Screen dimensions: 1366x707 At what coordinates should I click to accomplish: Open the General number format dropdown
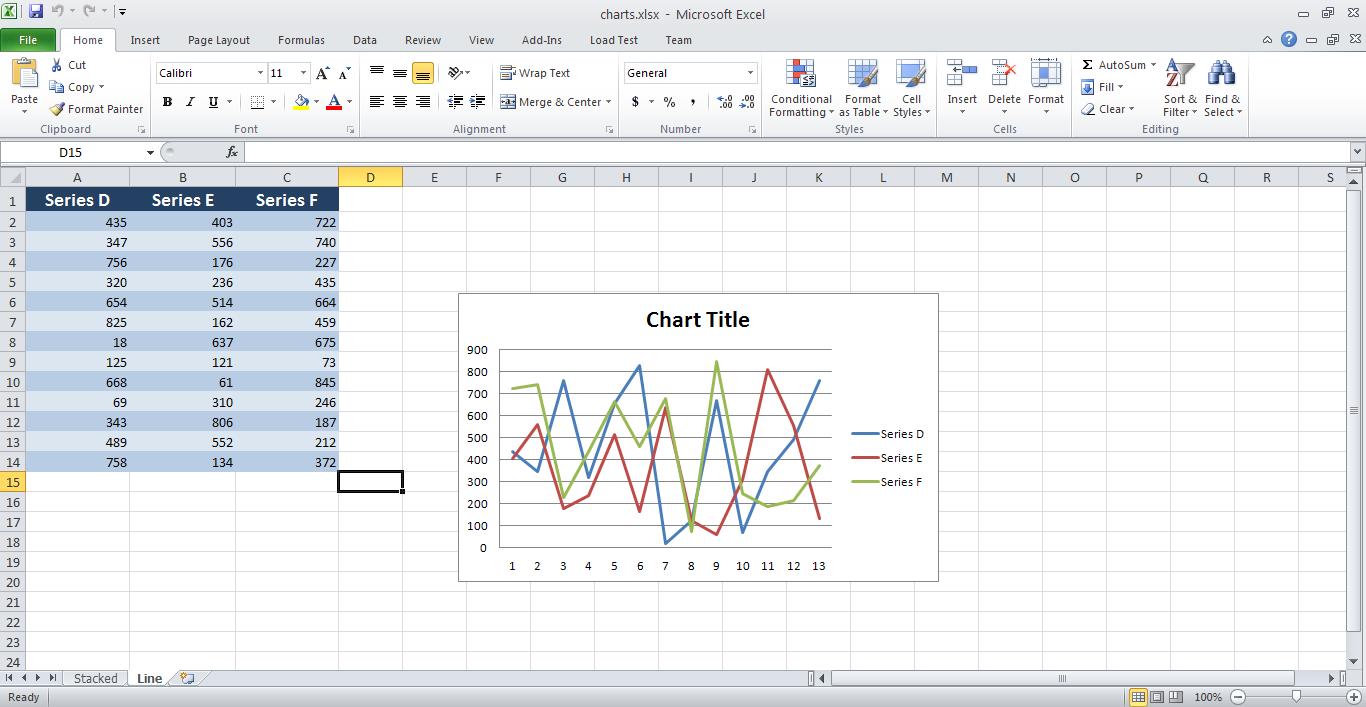(x=750, y=73)
